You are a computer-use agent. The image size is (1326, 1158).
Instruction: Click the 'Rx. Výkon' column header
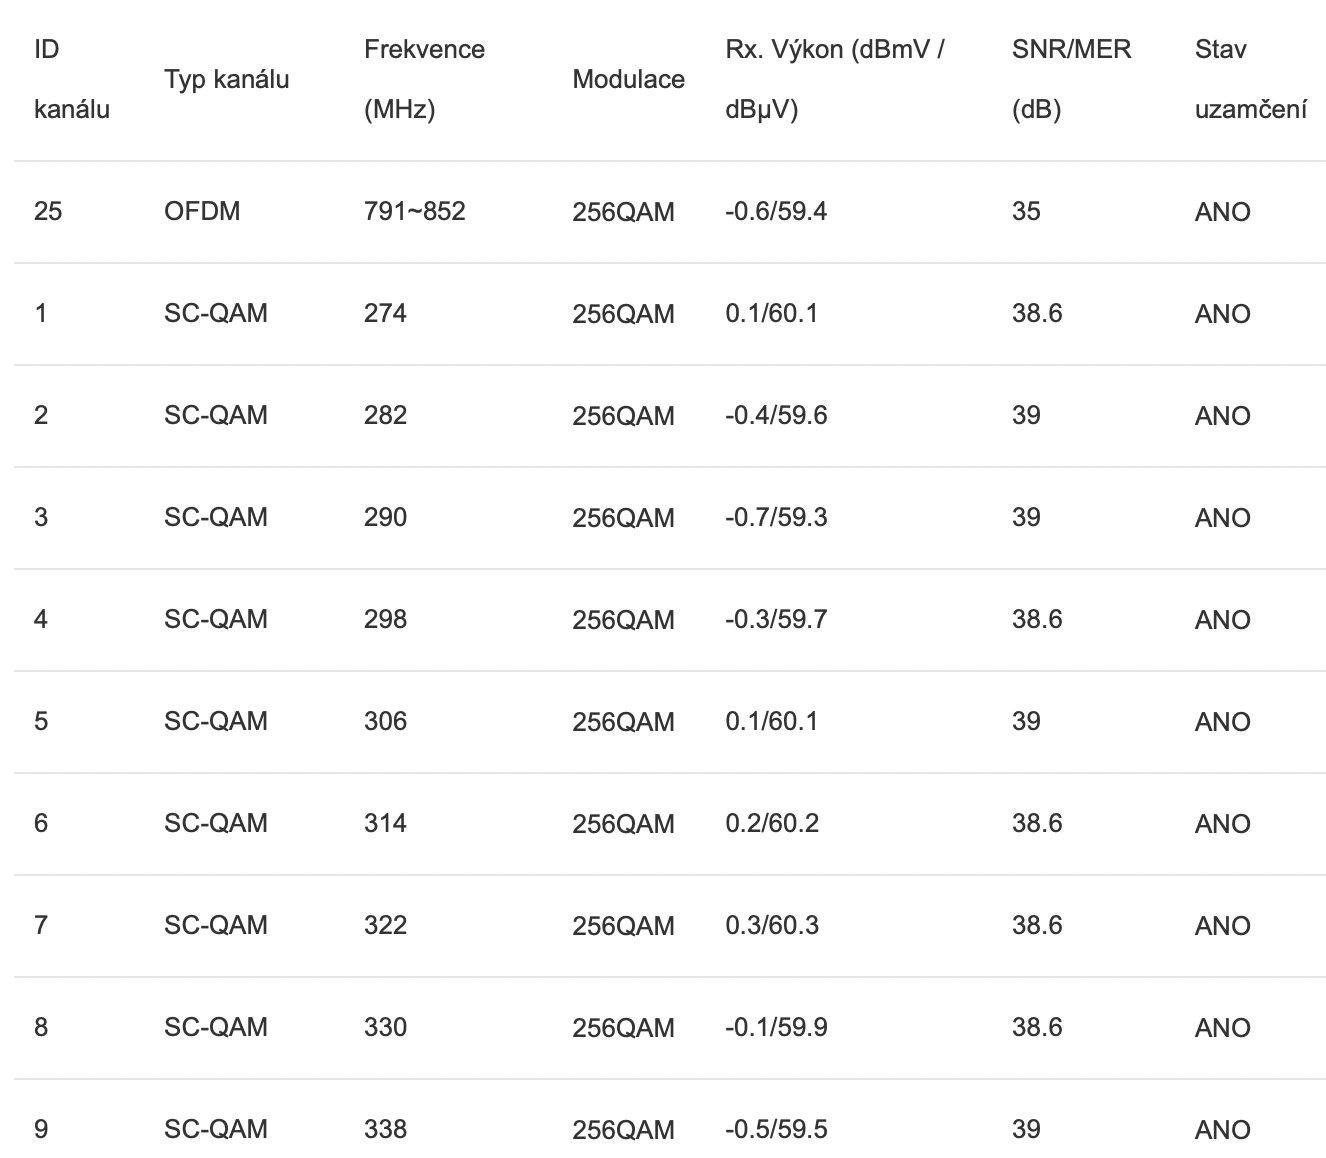[834, 79]
